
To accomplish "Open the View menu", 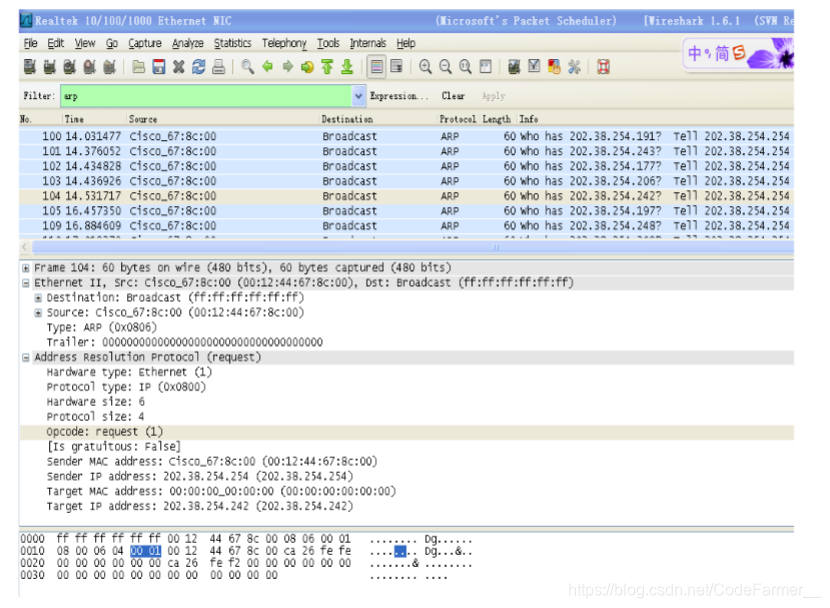I will [85, 43].
